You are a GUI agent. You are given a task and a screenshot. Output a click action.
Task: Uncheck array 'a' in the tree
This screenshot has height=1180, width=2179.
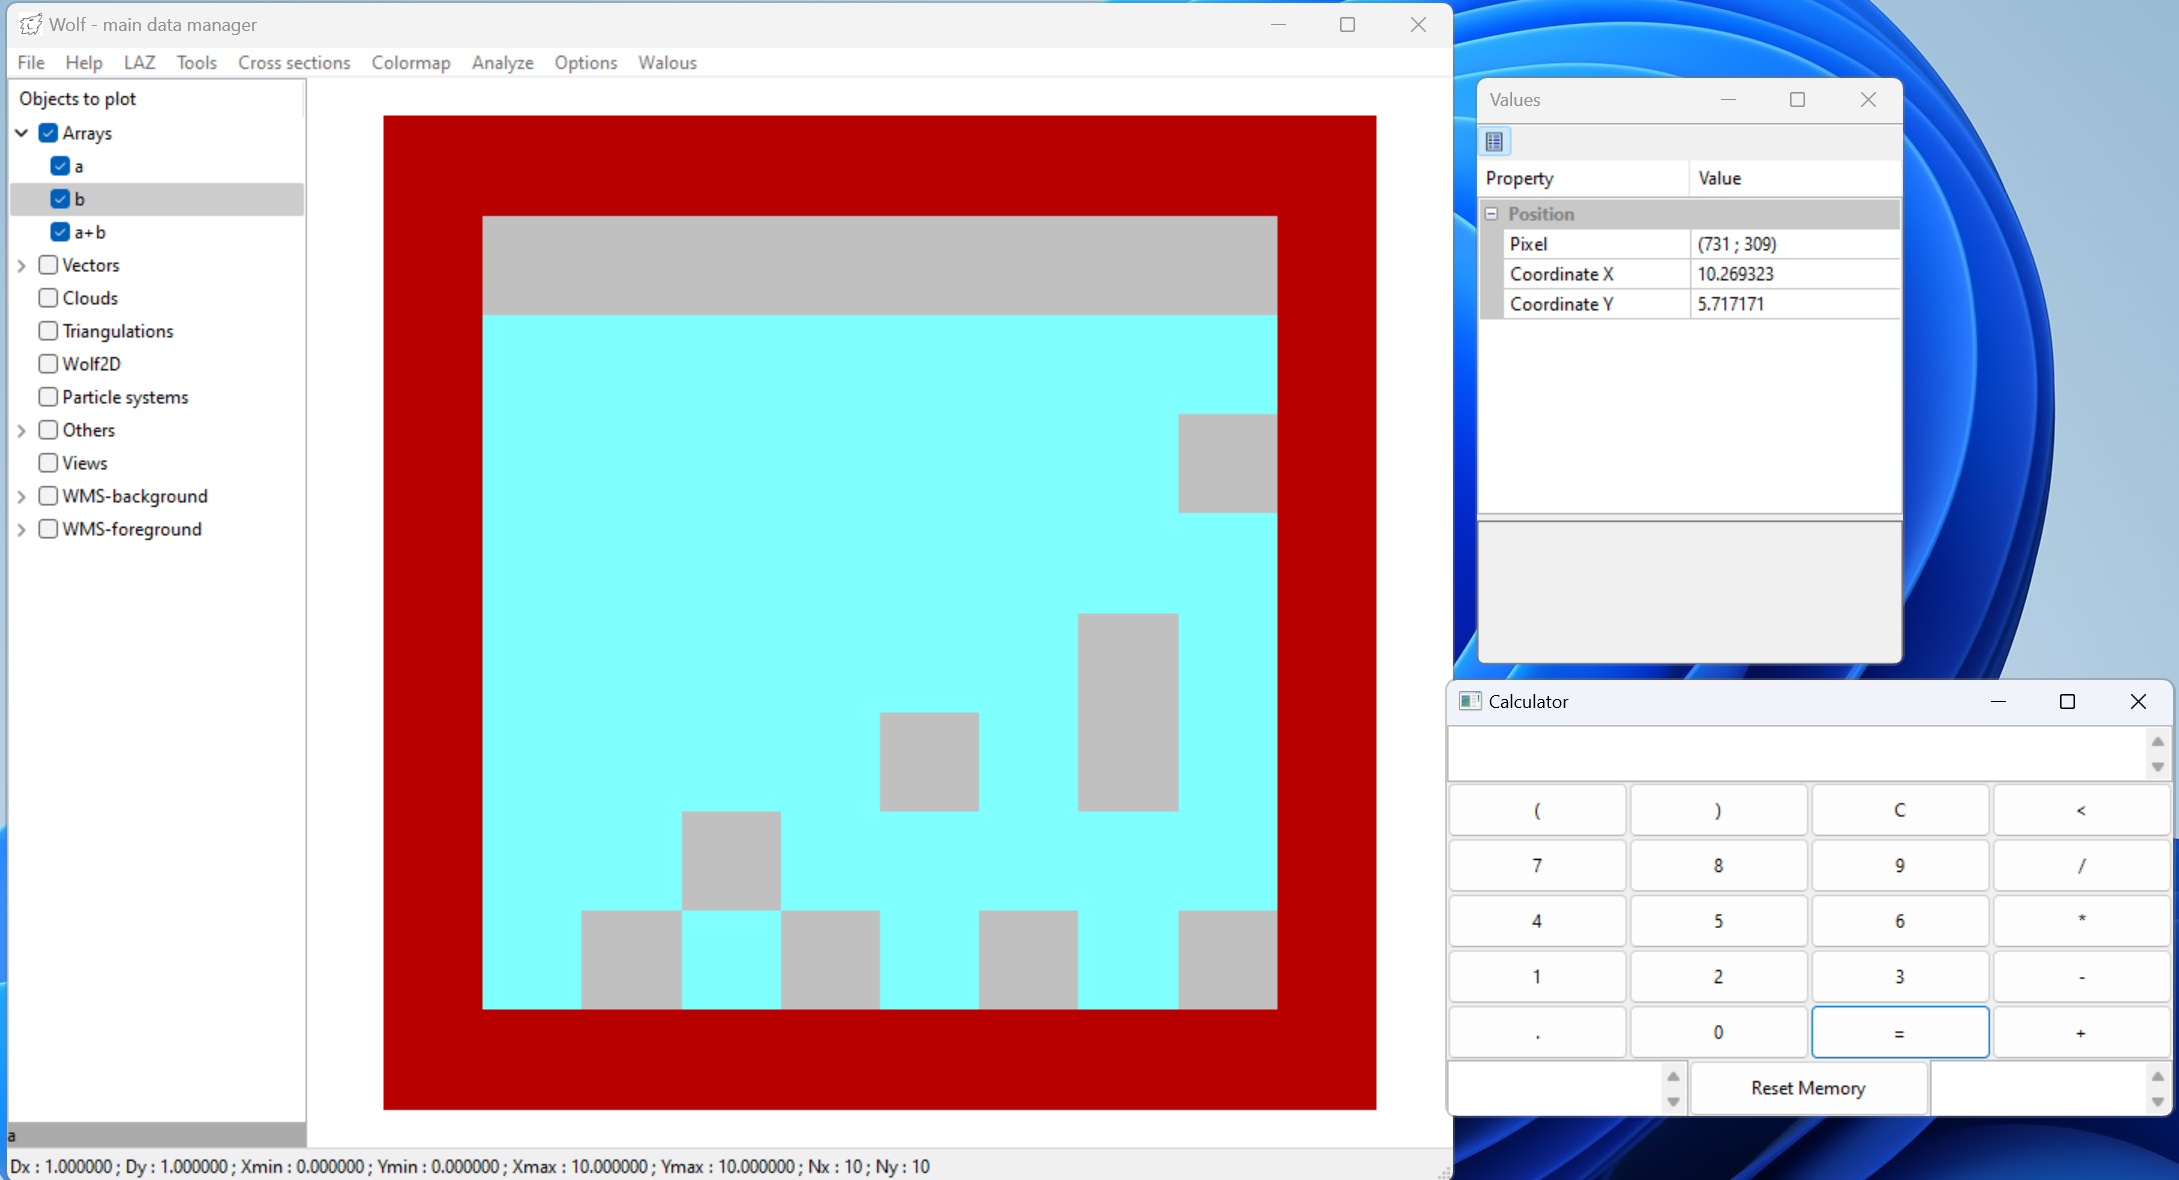pyautogui.click(x=60, y=166)
